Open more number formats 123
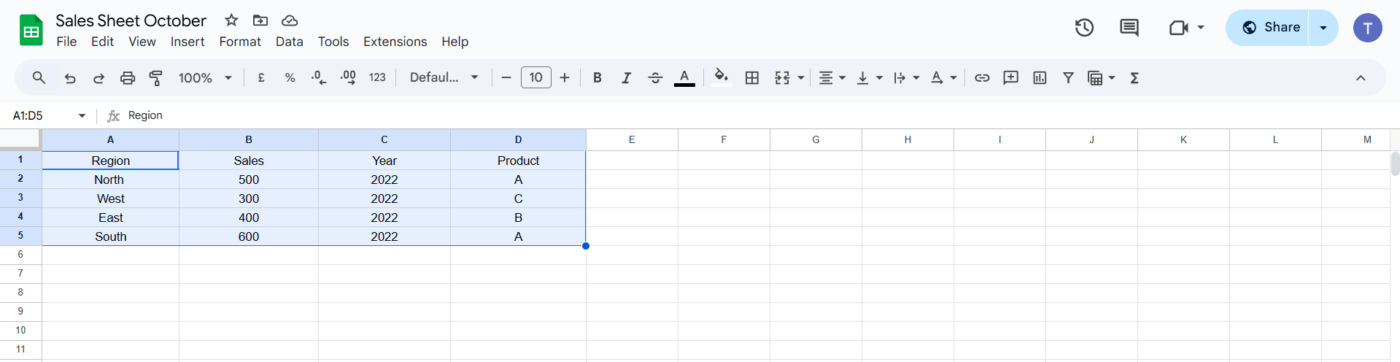 tap(377, 77)
